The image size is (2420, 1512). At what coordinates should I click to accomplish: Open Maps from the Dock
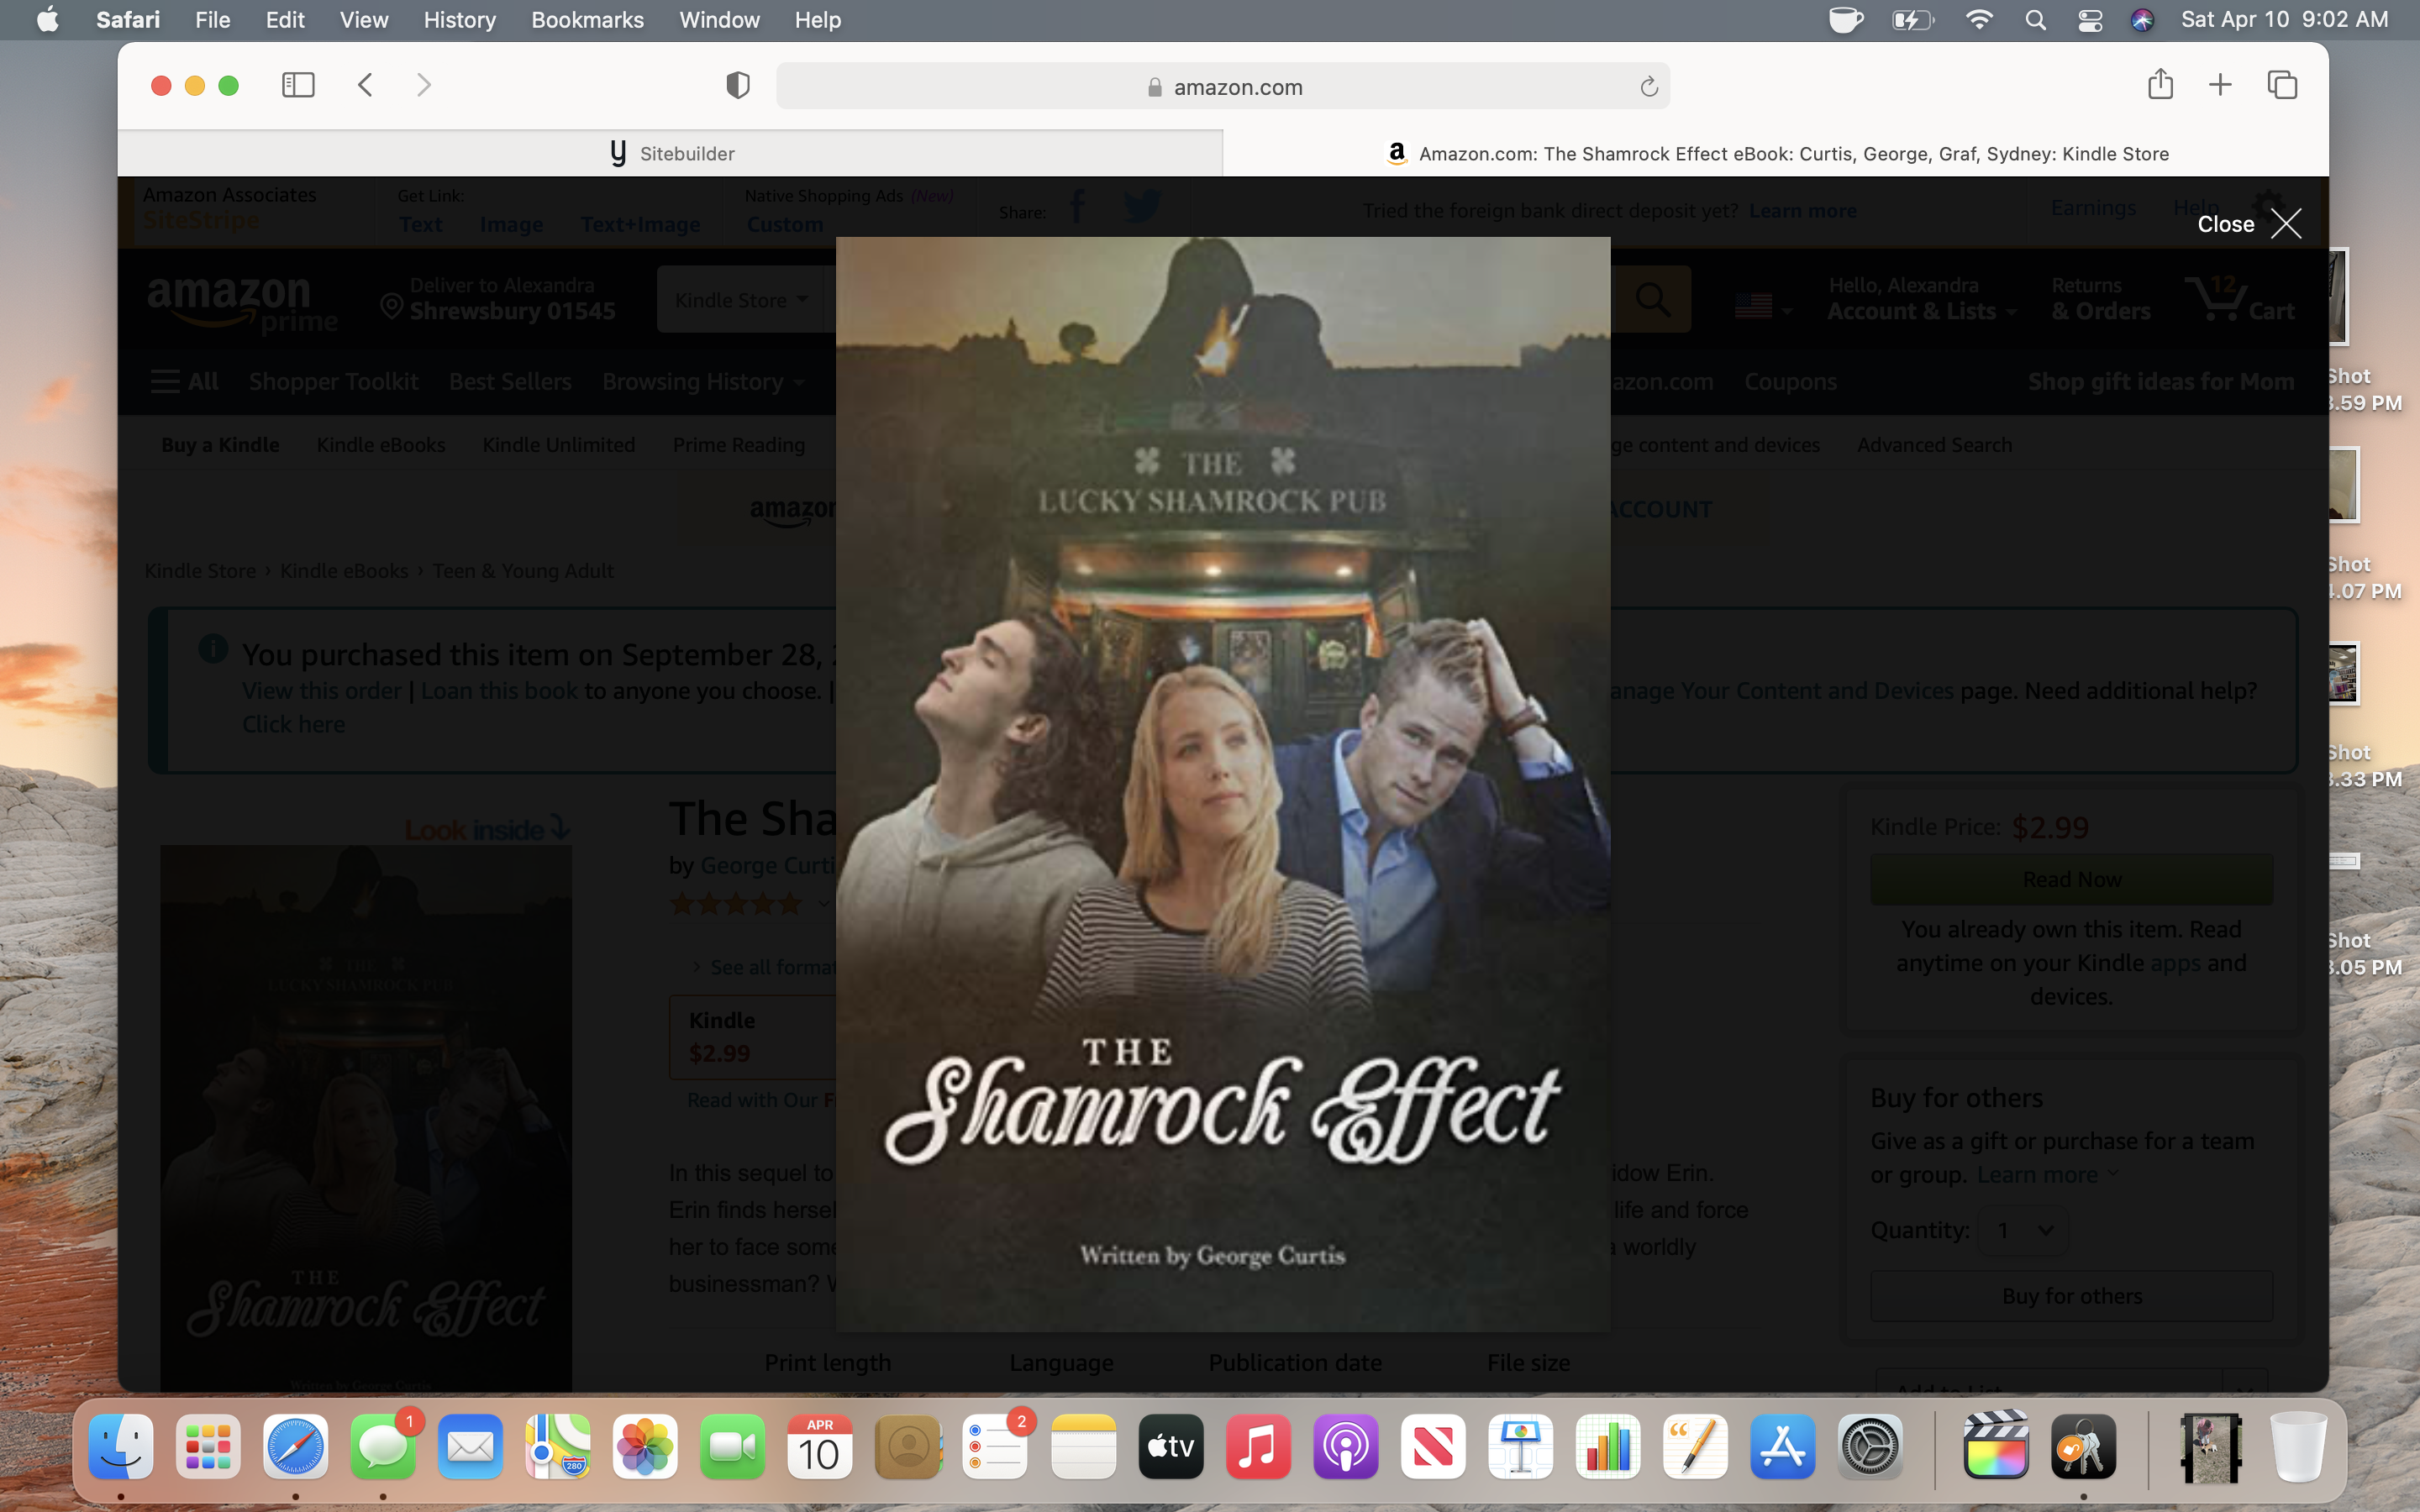point(558,1446)
